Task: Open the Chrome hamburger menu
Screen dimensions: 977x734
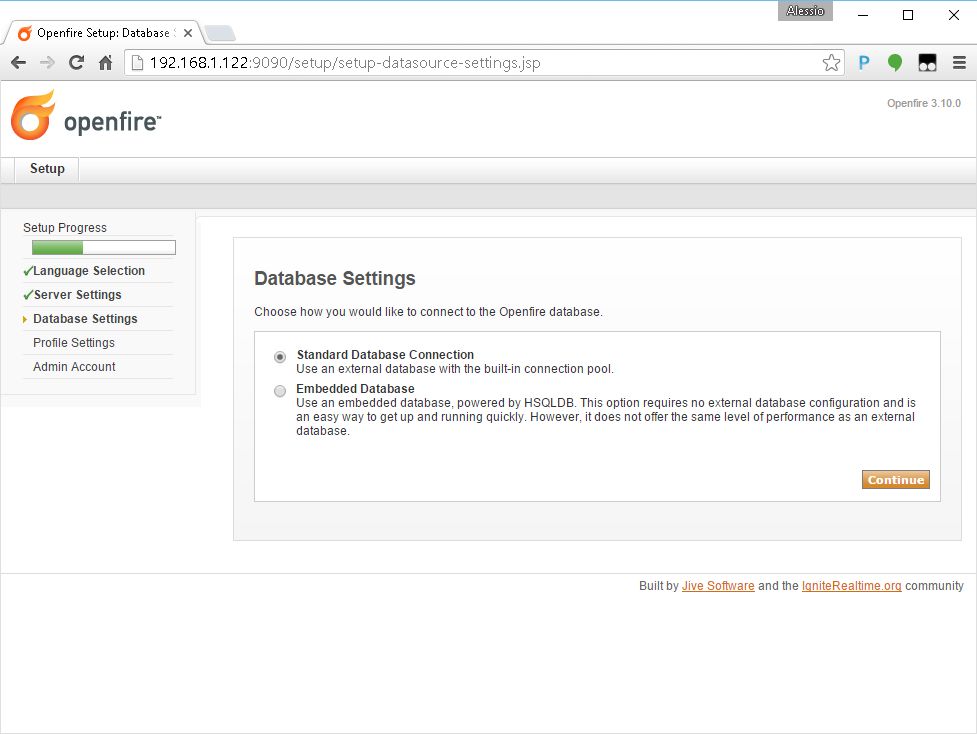Action: (959, 63)
